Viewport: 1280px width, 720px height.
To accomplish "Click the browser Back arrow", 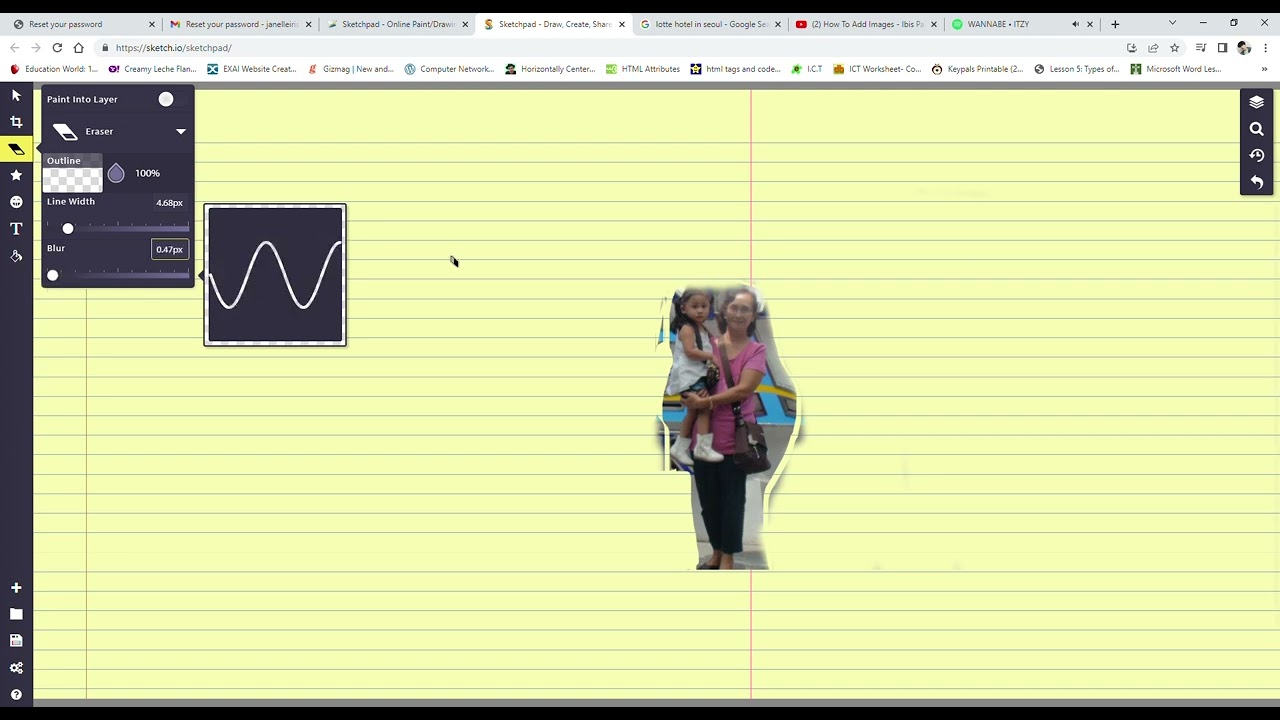I will coord(14,47).
